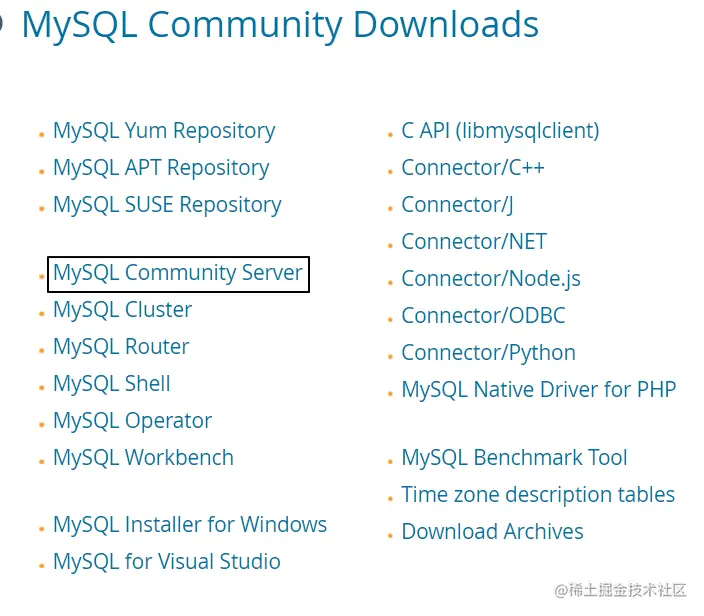Open Time zone description tables link
704x616 pixels.
pos(538,495)
